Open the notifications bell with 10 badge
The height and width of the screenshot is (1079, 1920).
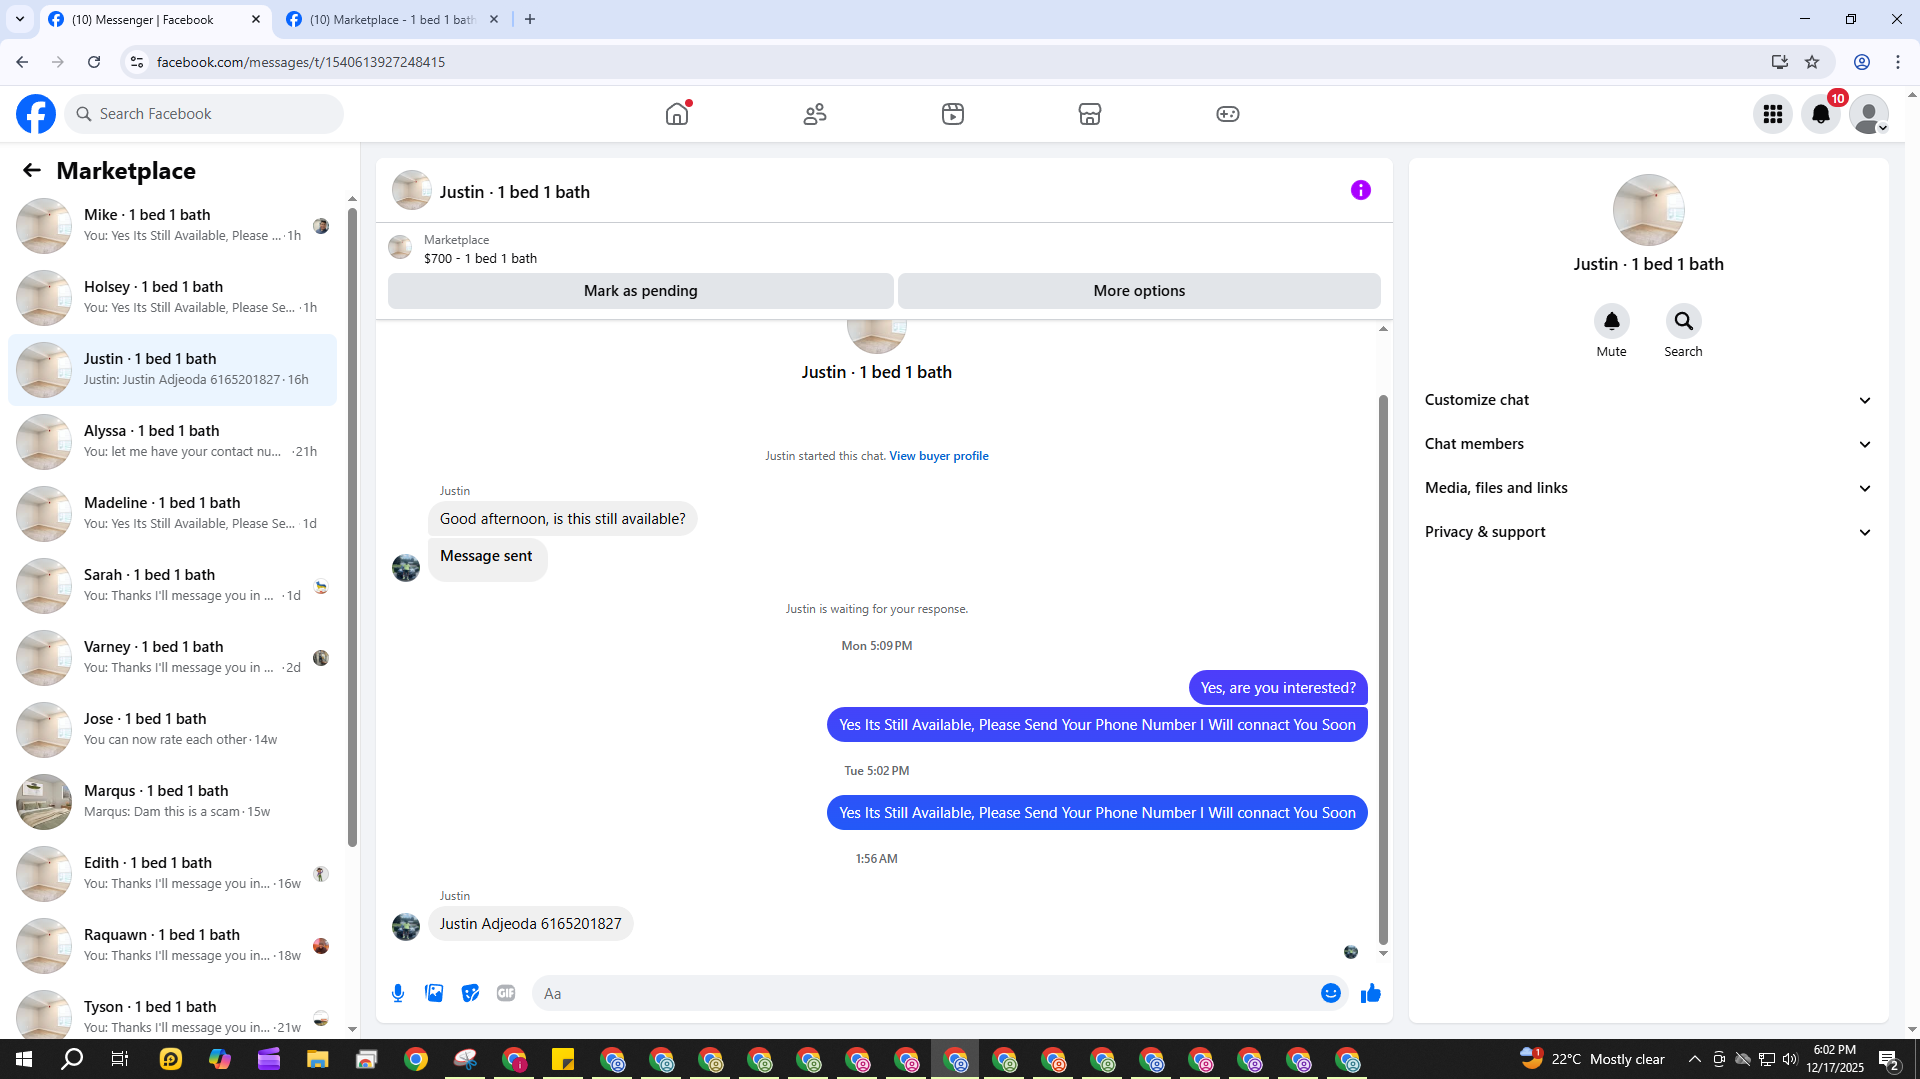click(1821, 114)
